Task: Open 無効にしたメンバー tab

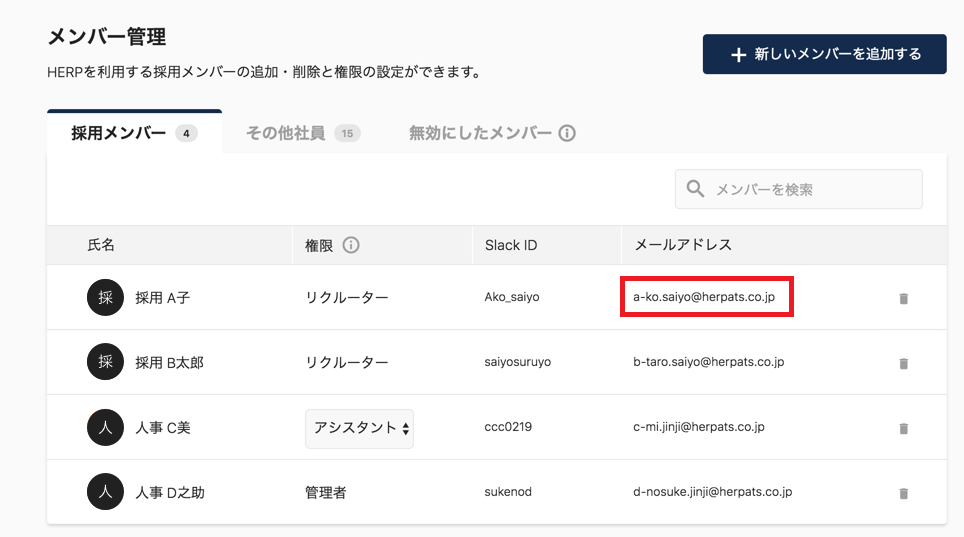Action: click(480, 133)
